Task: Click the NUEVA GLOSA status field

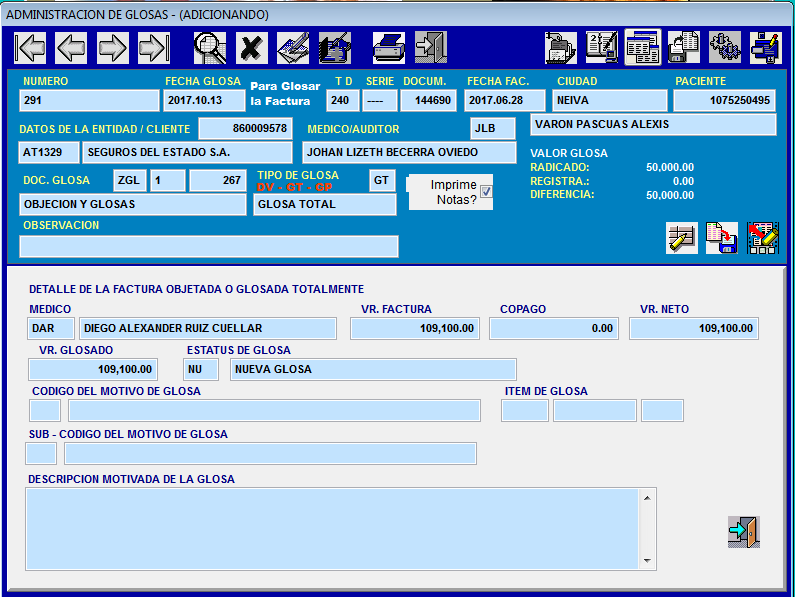Action: click(x=373, y=370)
